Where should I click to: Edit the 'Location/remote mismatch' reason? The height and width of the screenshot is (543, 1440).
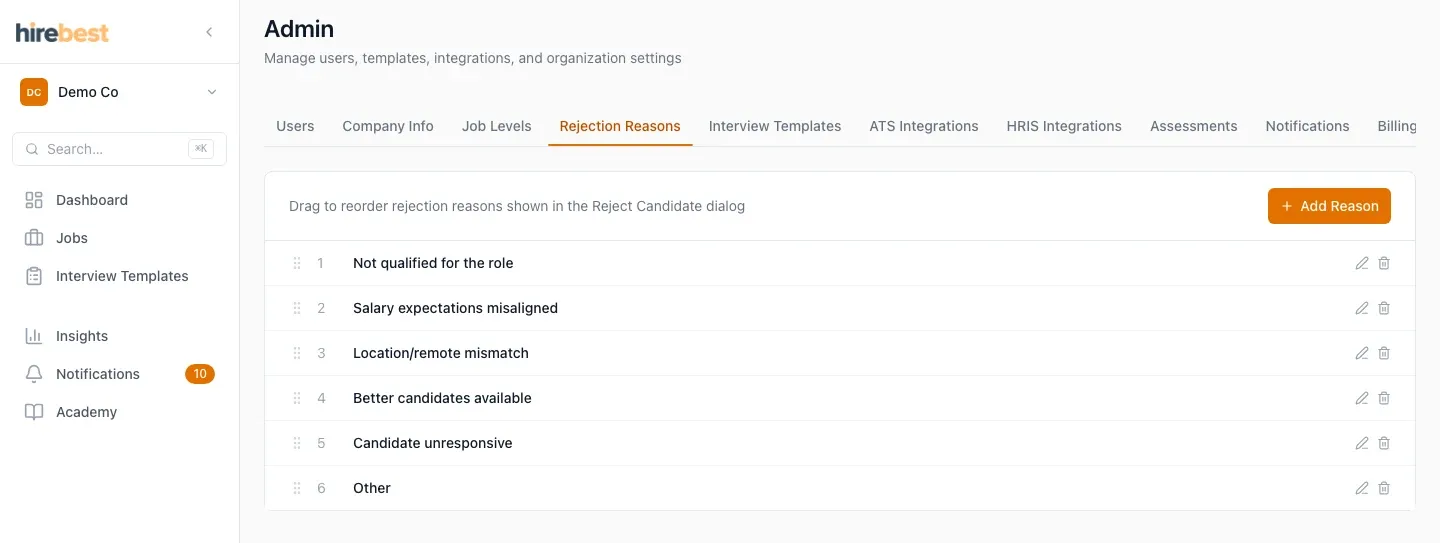click(1361, 353)
